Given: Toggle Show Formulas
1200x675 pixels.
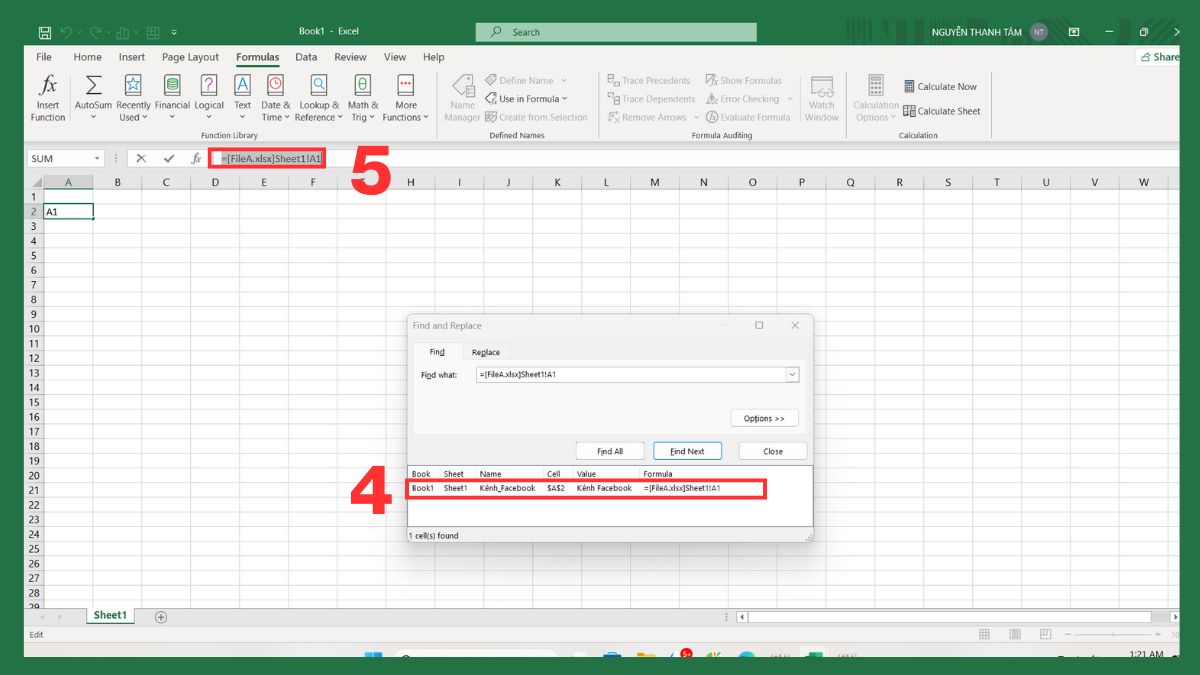Looking at the screenshot, I should [x=744, y=80].
